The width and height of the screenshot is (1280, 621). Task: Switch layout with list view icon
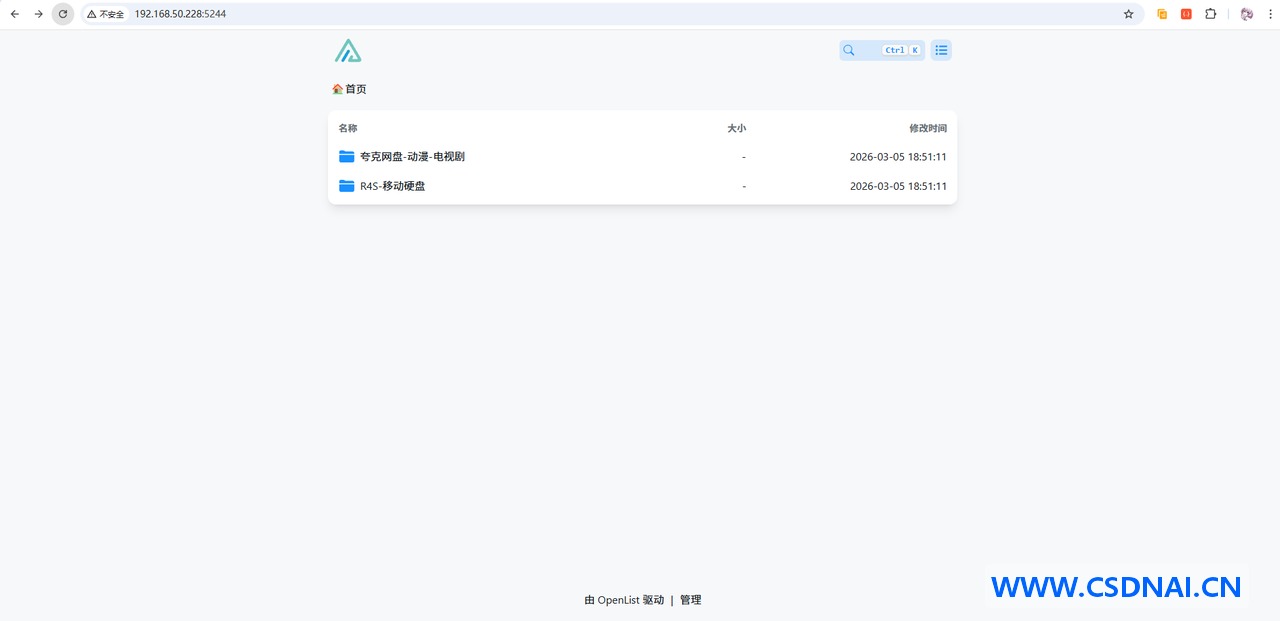pos(941,50)
